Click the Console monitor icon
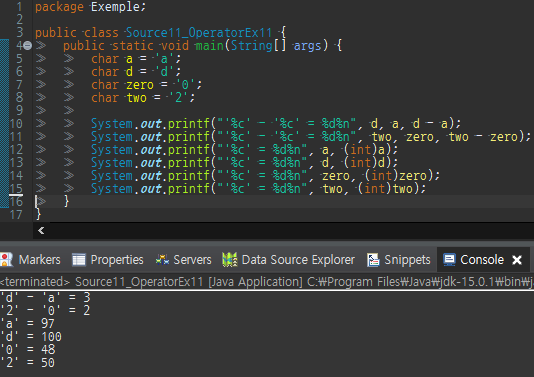 tap(449, 260)
